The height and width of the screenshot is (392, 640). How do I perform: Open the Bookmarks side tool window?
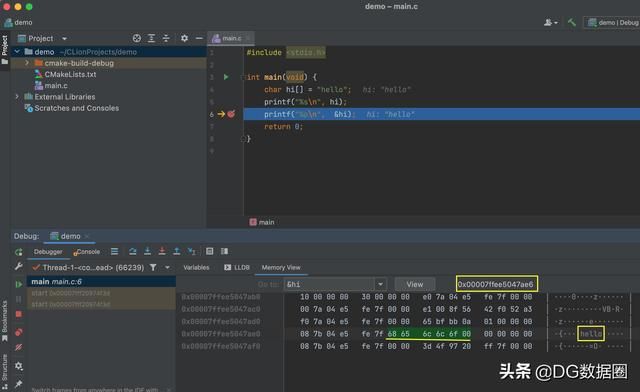click(x=4, y=321)
